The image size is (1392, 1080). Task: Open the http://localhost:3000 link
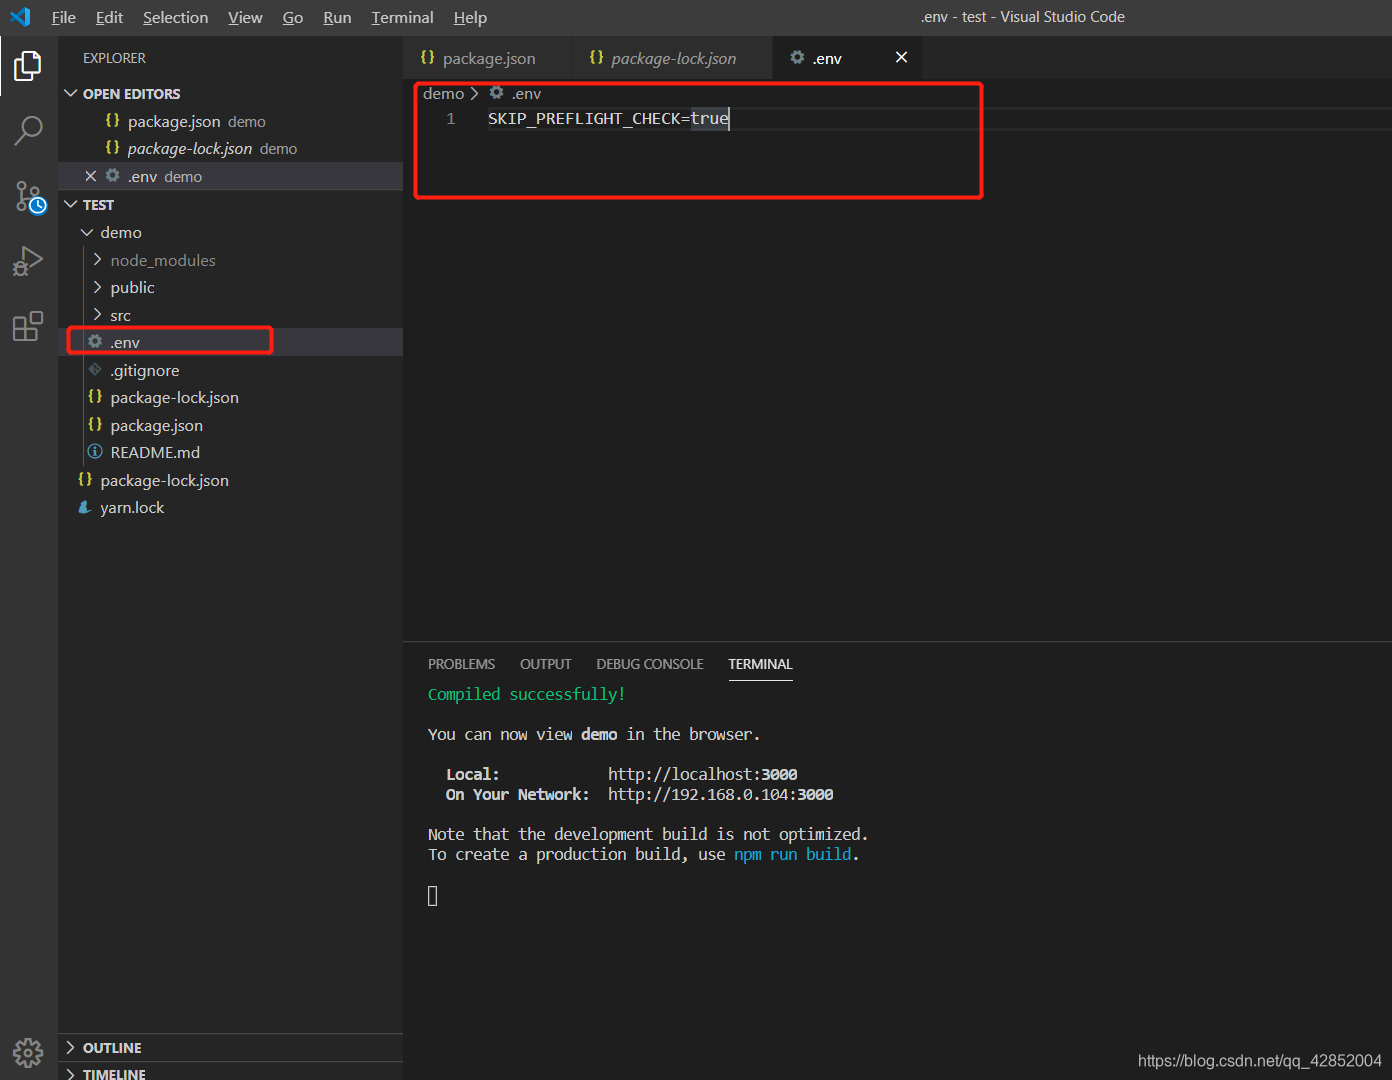(702, 773)
